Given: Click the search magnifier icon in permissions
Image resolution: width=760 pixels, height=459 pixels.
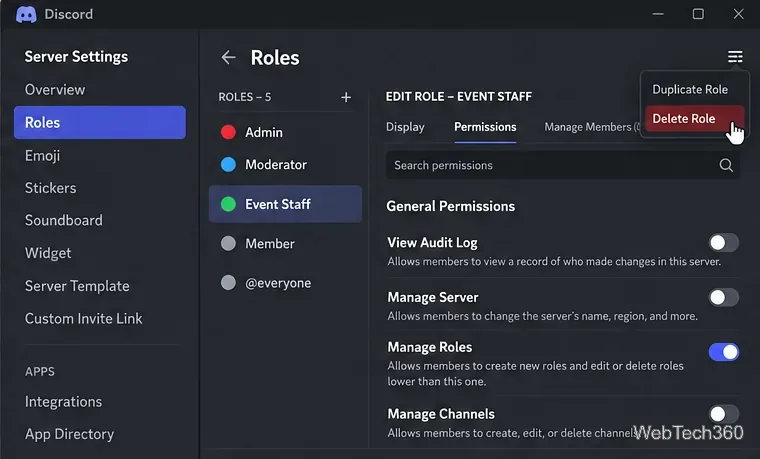Looking at the screenshot, I should click(726, 165).
